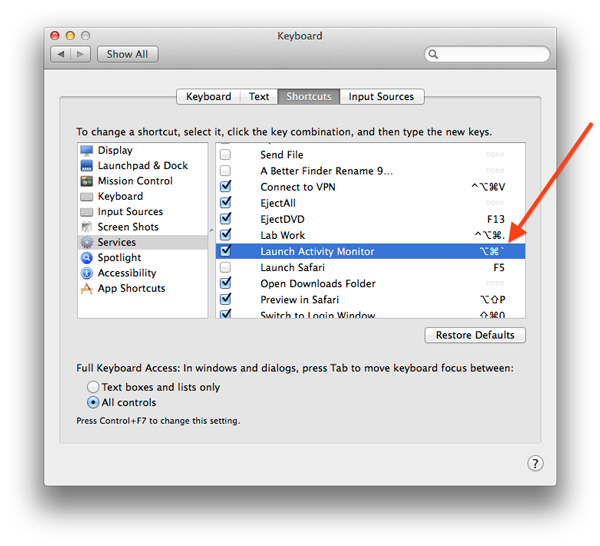Click the EjectAll row name
600x546 pixels.
point(278,203)
